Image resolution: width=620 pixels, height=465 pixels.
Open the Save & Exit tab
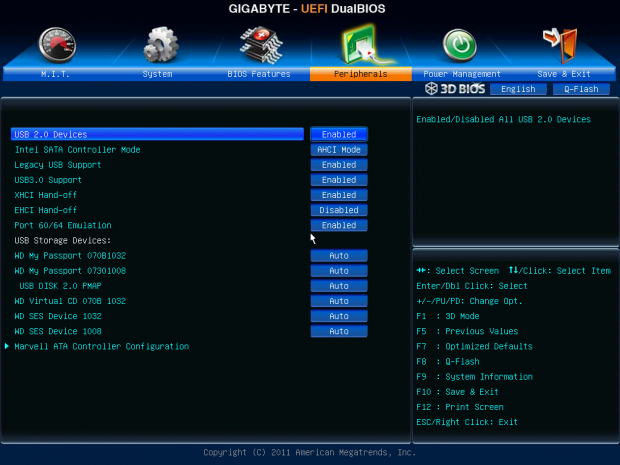click(564, 74)
